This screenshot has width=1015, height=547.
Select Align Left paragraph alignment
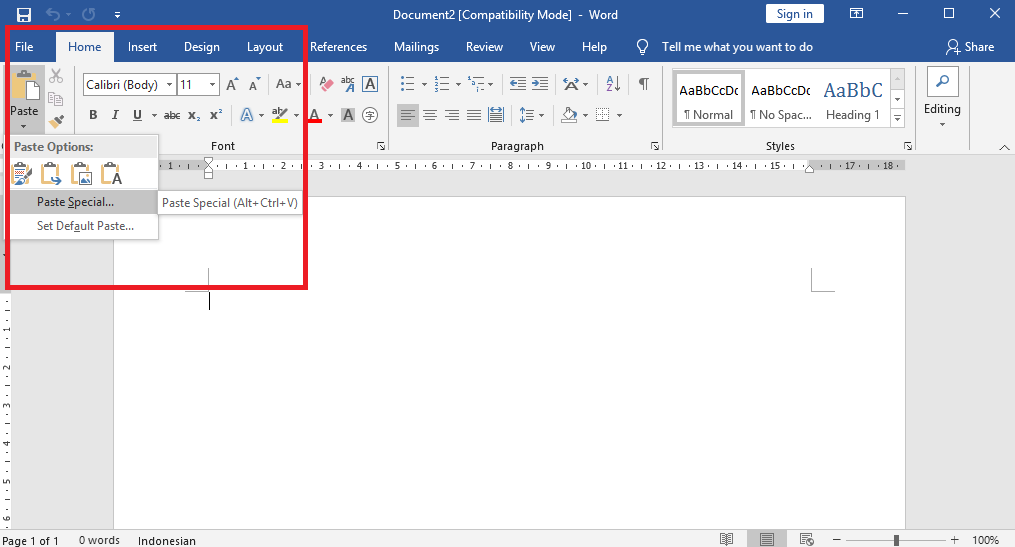click(408, 115)
